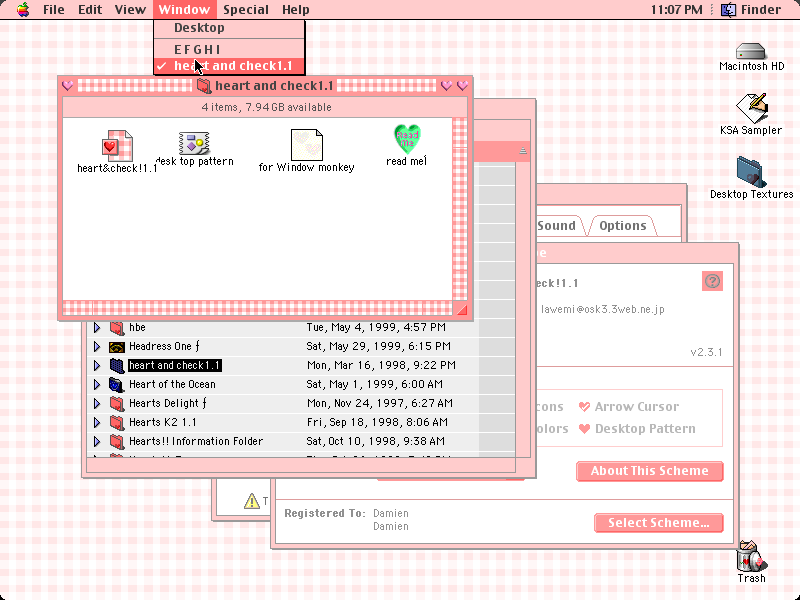
Task: Expand the heart and check1.1 row triangle
Action: click(x=97, y=366)
